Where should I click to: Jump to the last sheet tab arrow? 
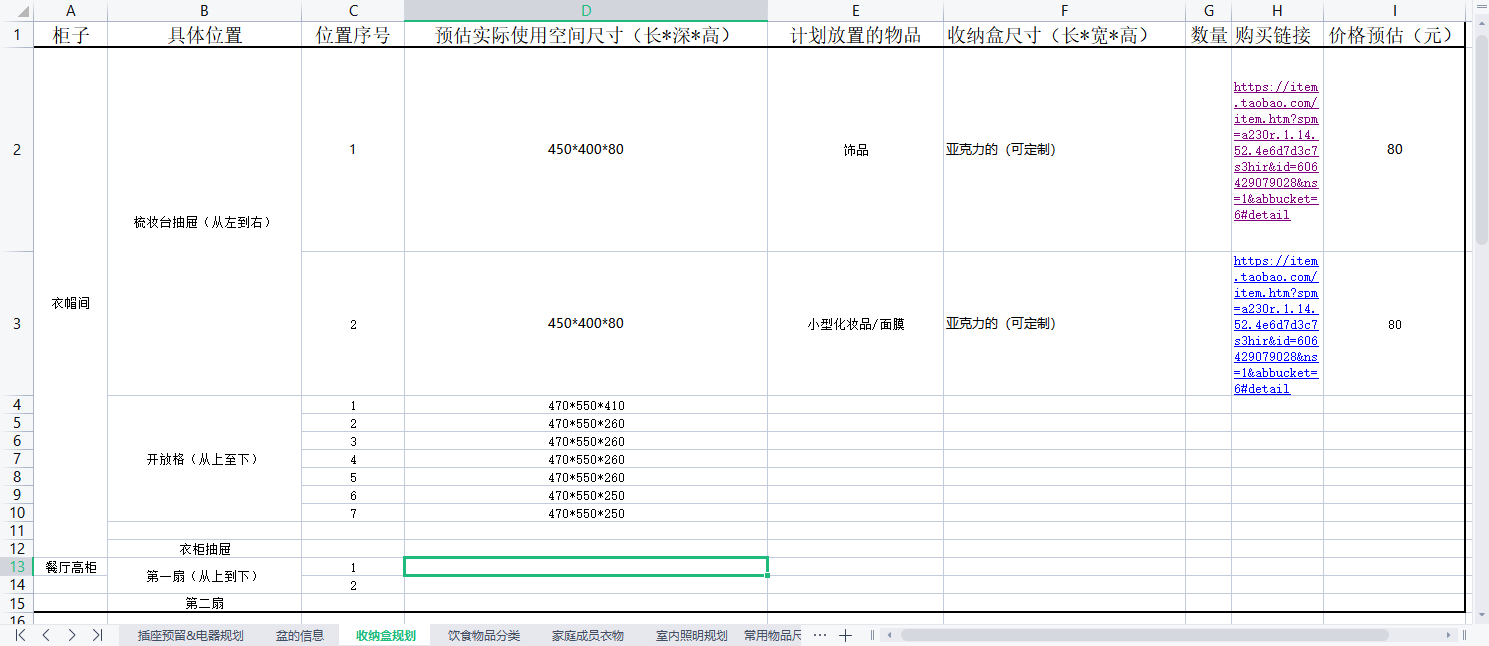coord(97,635)
